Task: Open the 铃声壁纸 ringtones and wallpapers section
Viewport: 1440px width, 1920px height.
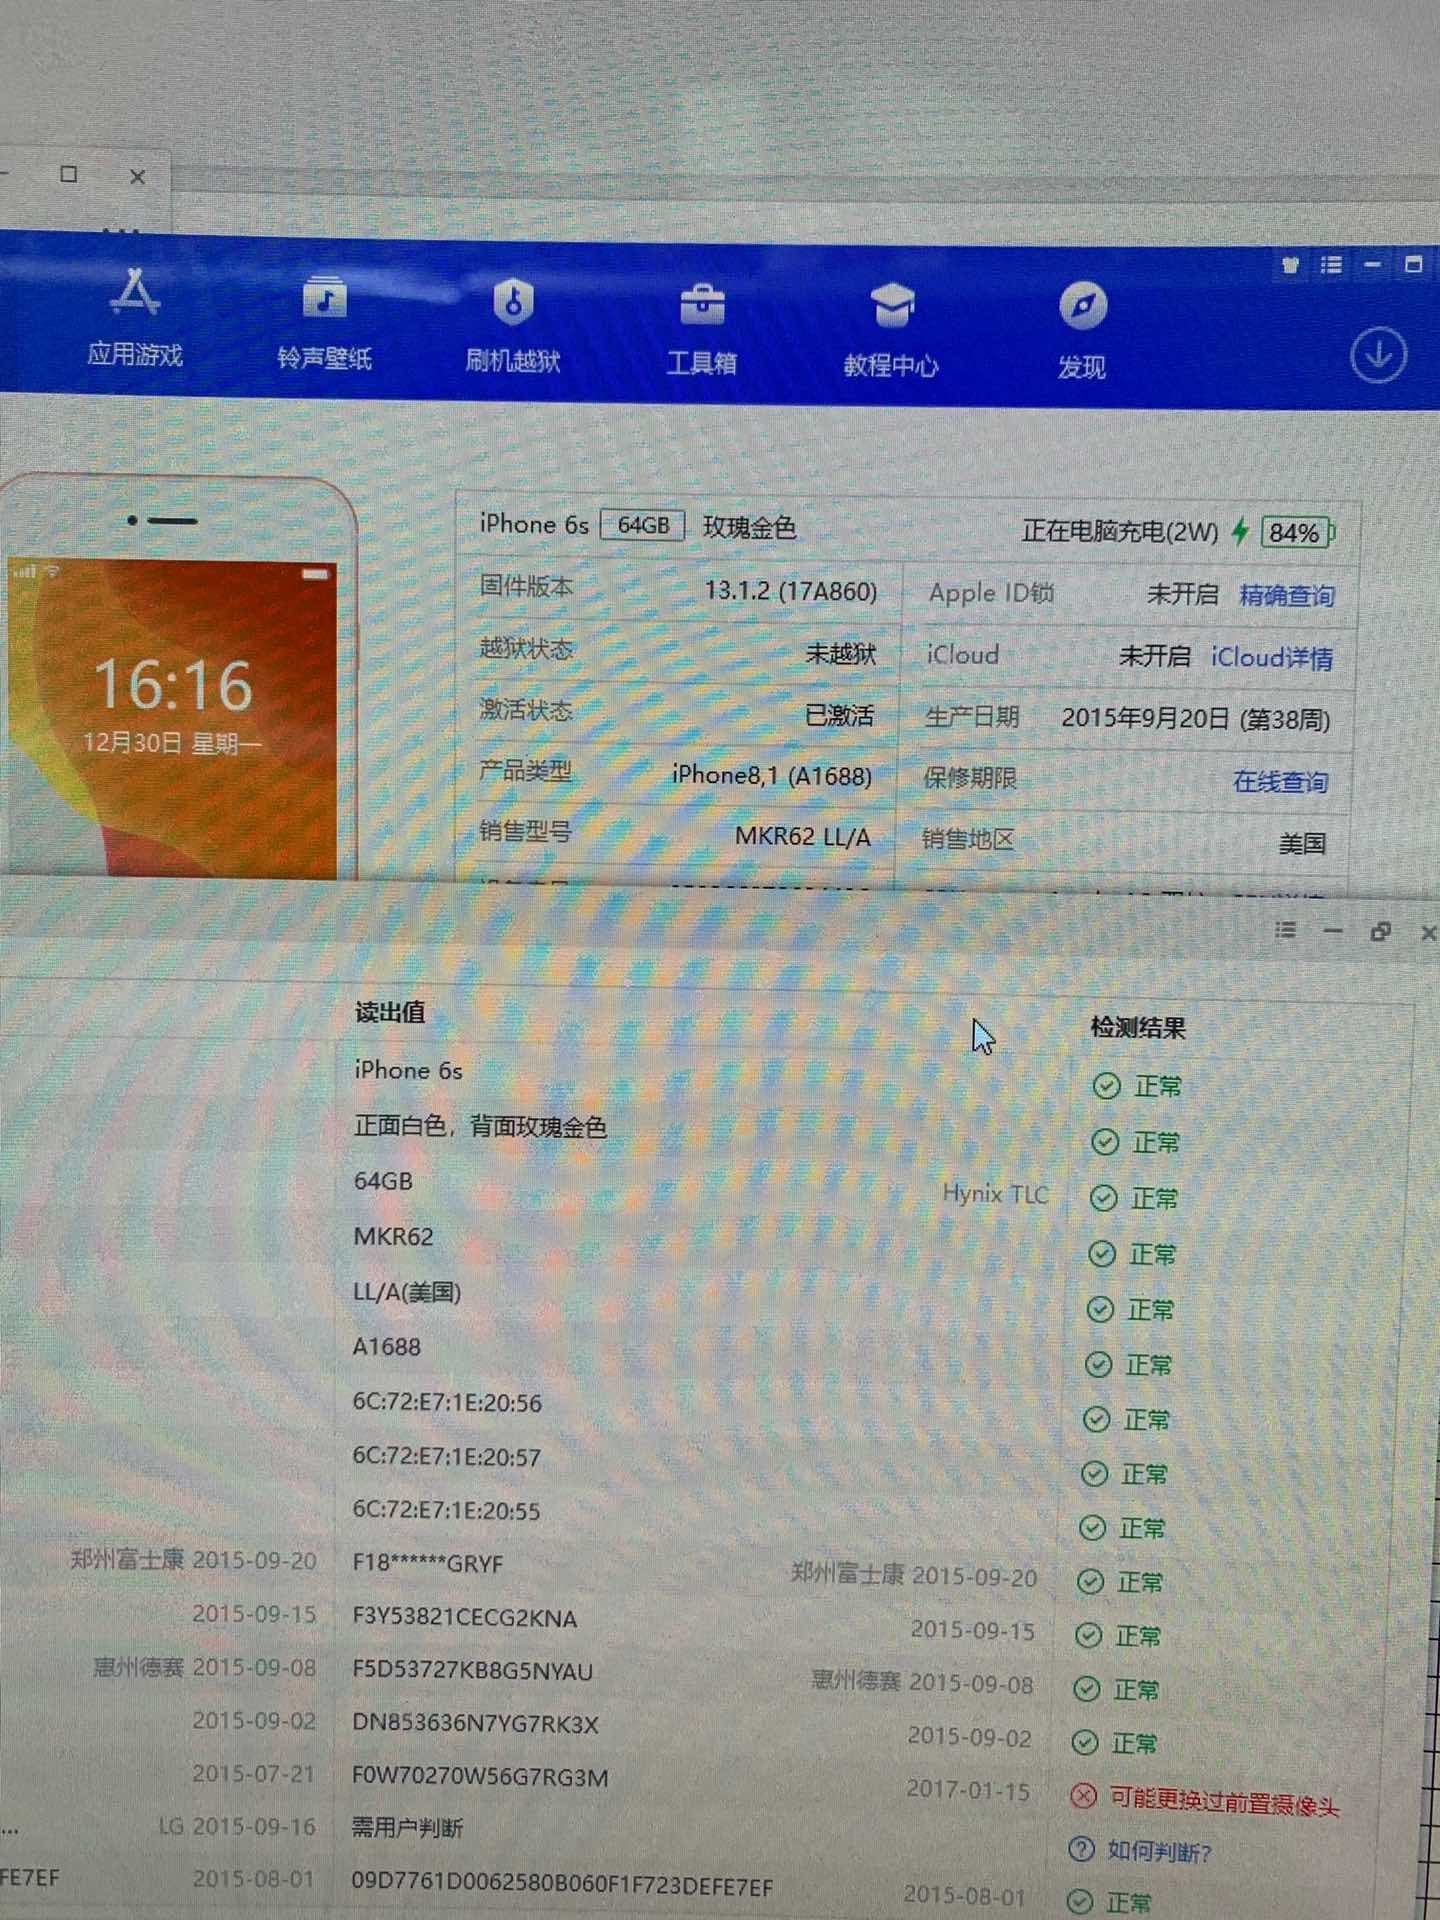Action: click(x=324, y=323)
